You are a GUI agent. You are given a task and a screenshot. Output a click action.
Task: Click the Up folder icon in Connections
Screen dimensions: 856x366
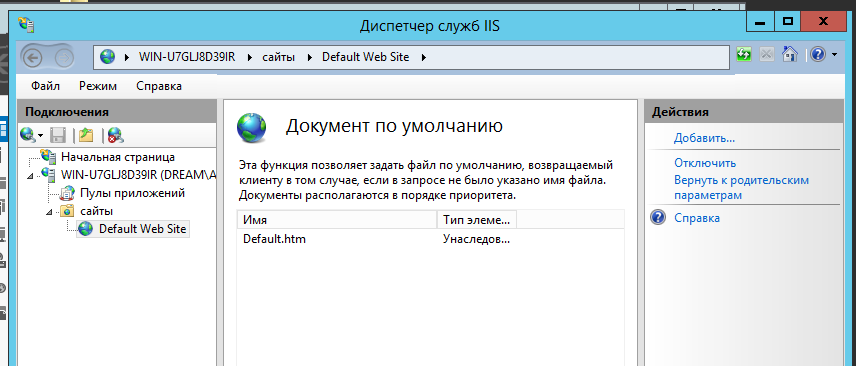coord(86,134)
